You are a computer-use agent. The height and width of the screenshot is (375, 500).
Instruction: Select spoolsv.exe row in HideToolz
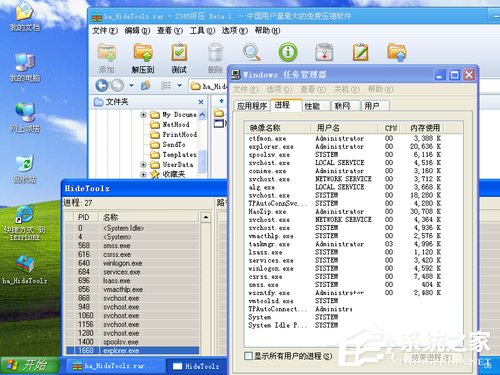[133, 342]
